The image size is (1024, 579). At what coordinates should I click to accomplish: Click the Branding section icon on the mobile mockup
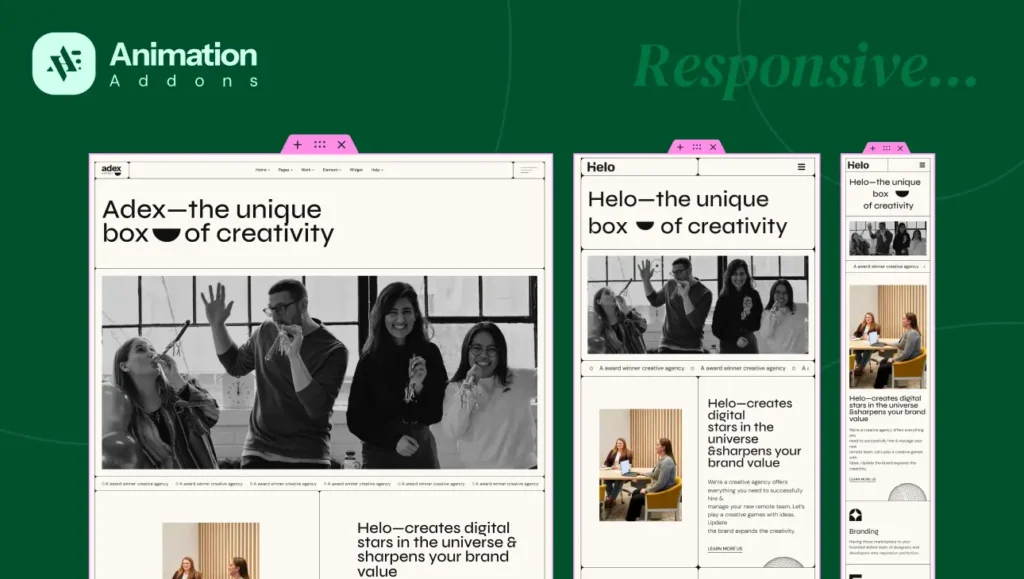click(x=856, y=515)
